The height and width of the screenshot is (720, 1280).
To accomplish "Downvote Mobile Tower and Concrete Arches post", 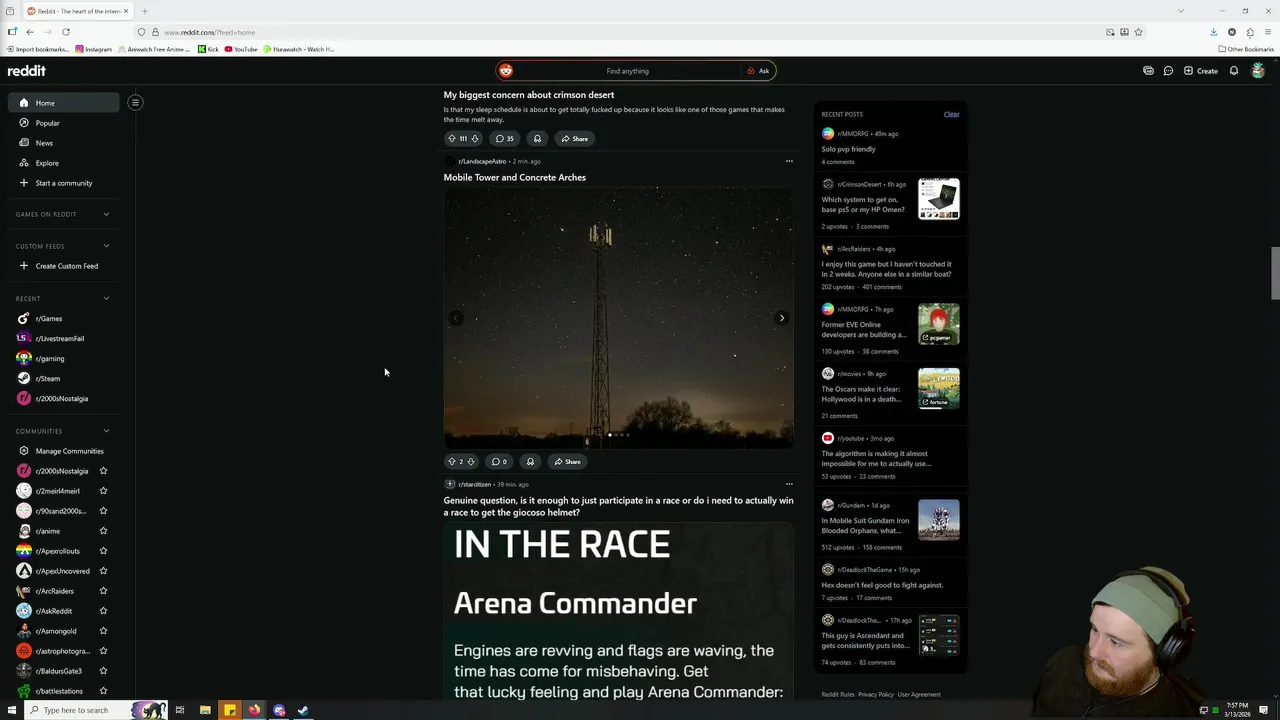I will coord(471,462).
